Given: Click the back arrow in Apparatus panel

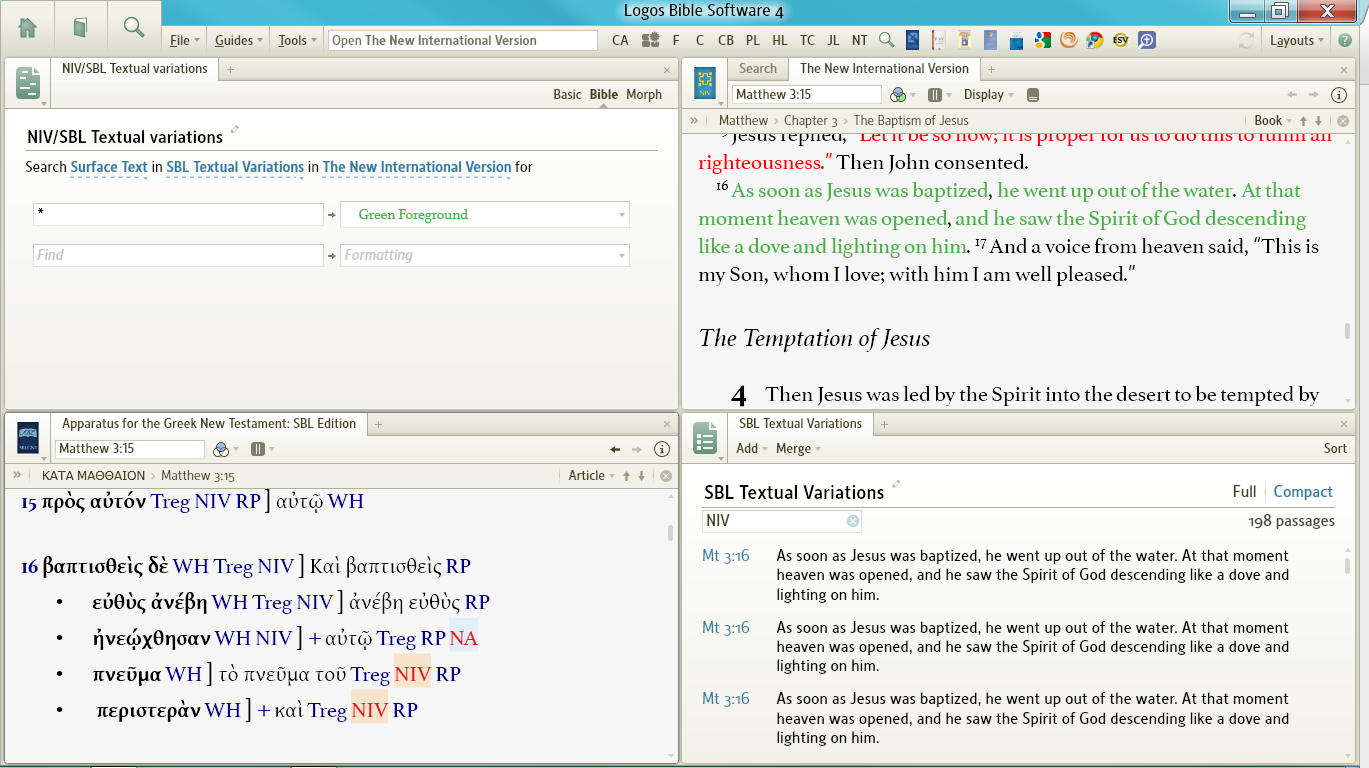Looking at the screenshot, I should pyautogui.click(x=616, y=450).
